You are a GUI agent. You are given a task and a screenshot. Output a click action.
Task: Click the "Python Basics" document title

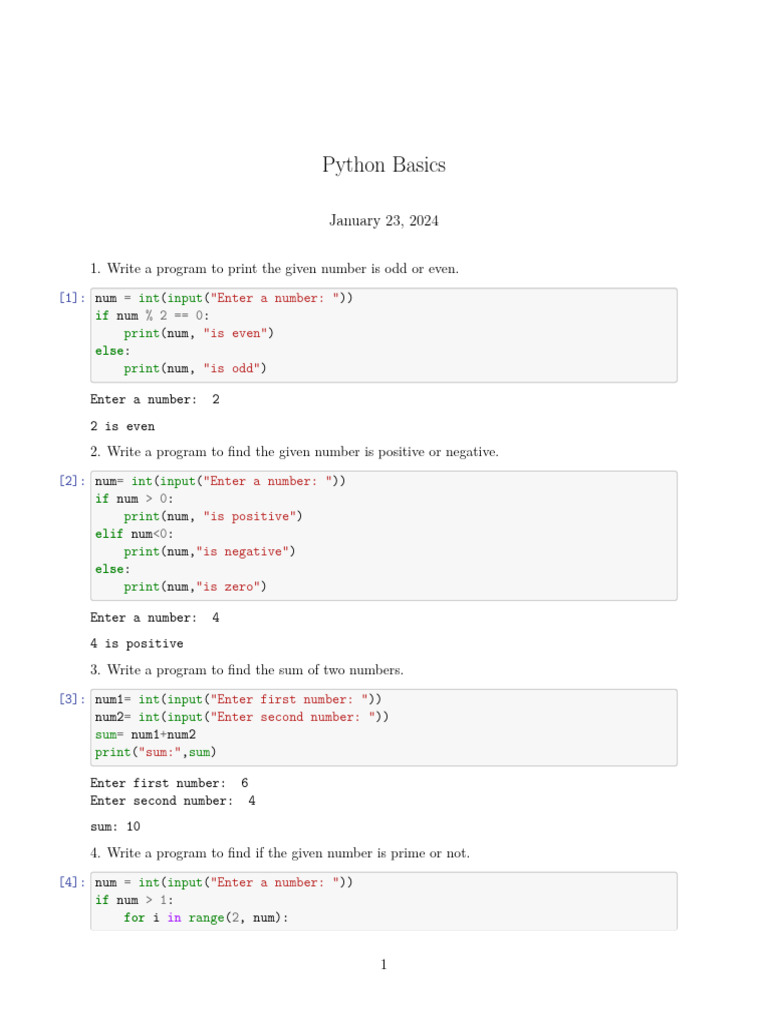(x=384, y=165)
